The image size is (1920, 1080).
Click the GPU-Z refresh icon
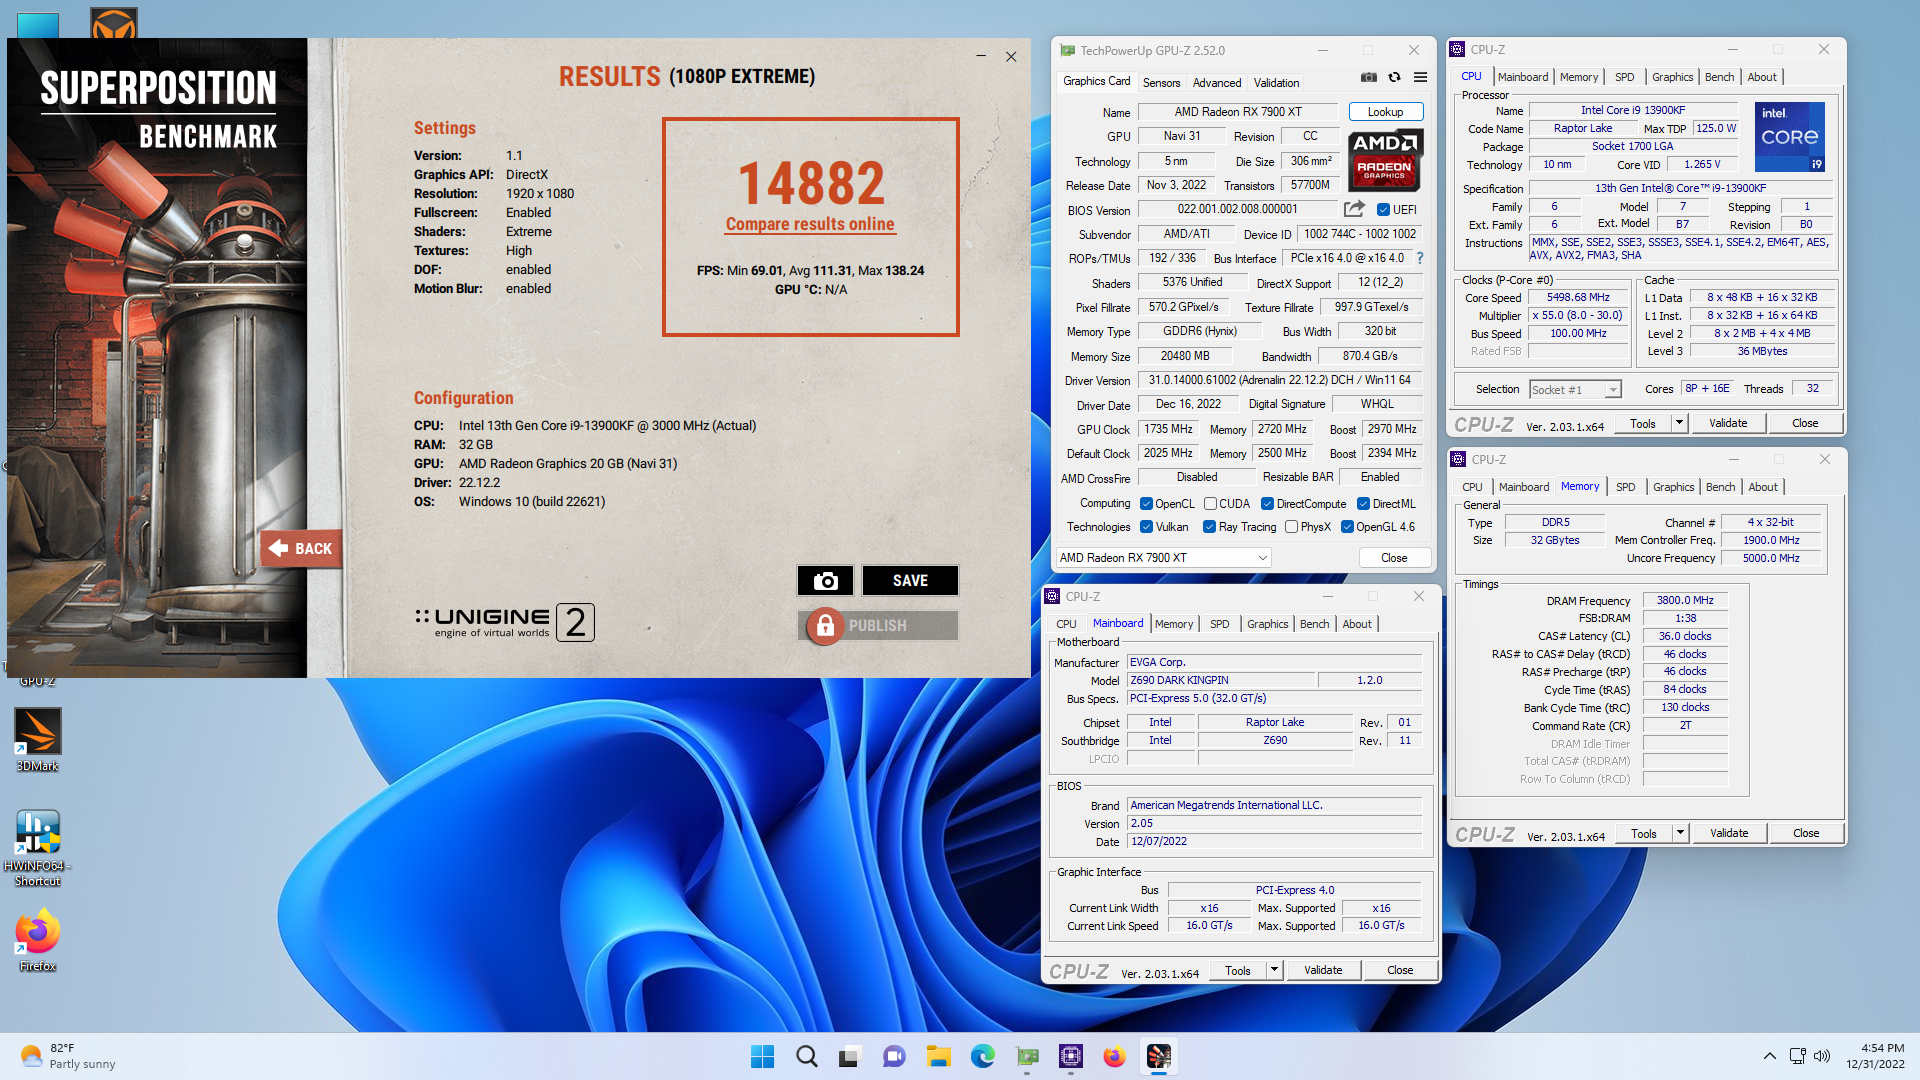[x=1394, y=77]
